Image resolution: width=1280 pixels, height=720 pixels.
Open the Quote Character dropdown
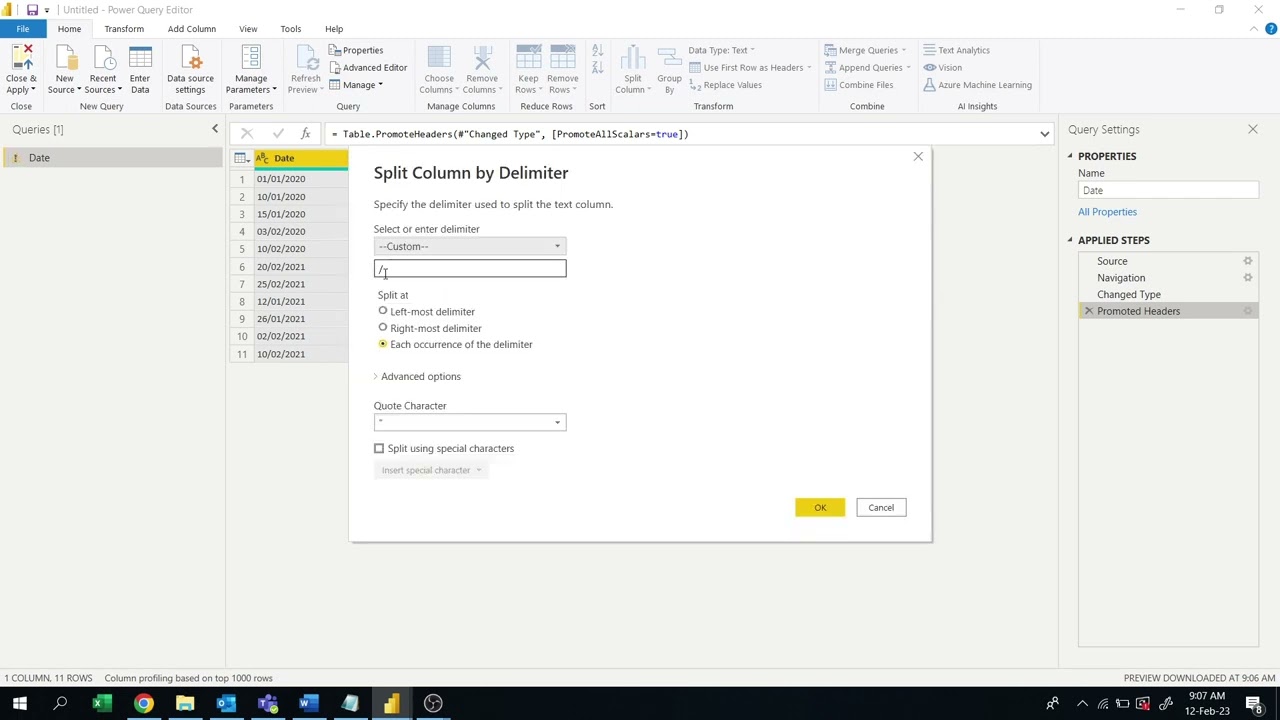pyautogui.click(x=470, y=422)
